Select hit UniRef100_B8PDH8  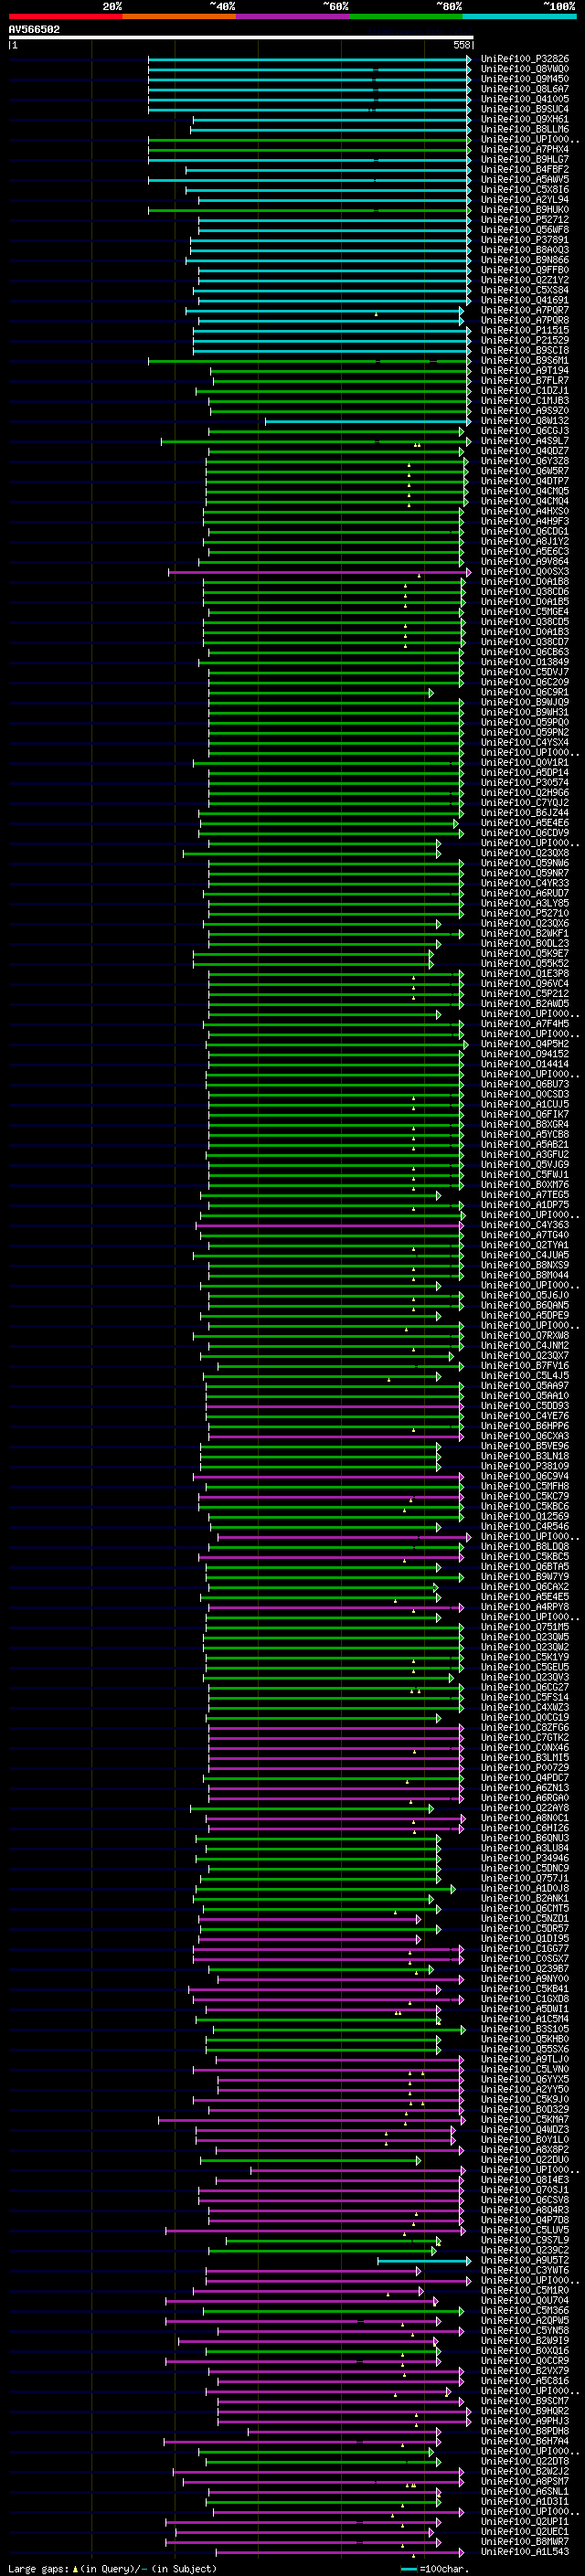[524, 2430]
